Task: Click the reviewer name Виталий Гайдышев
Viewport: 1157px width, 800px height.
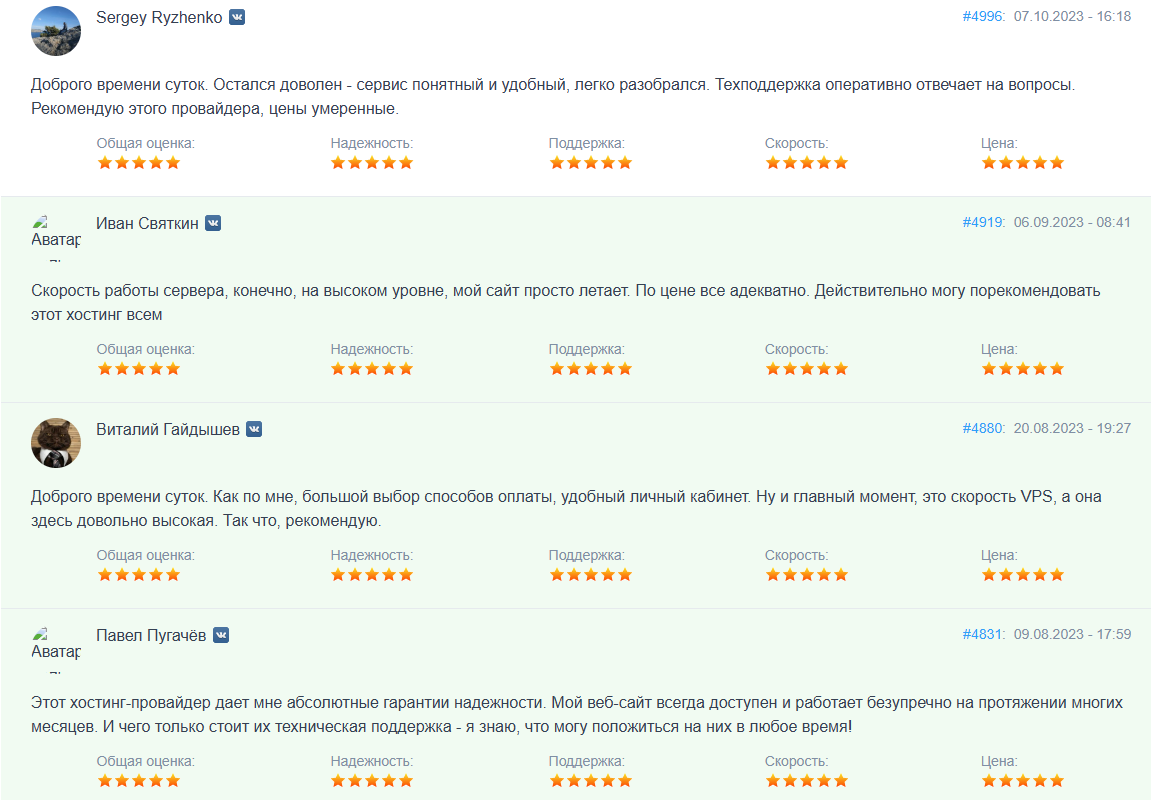Action: pos(168,429)
